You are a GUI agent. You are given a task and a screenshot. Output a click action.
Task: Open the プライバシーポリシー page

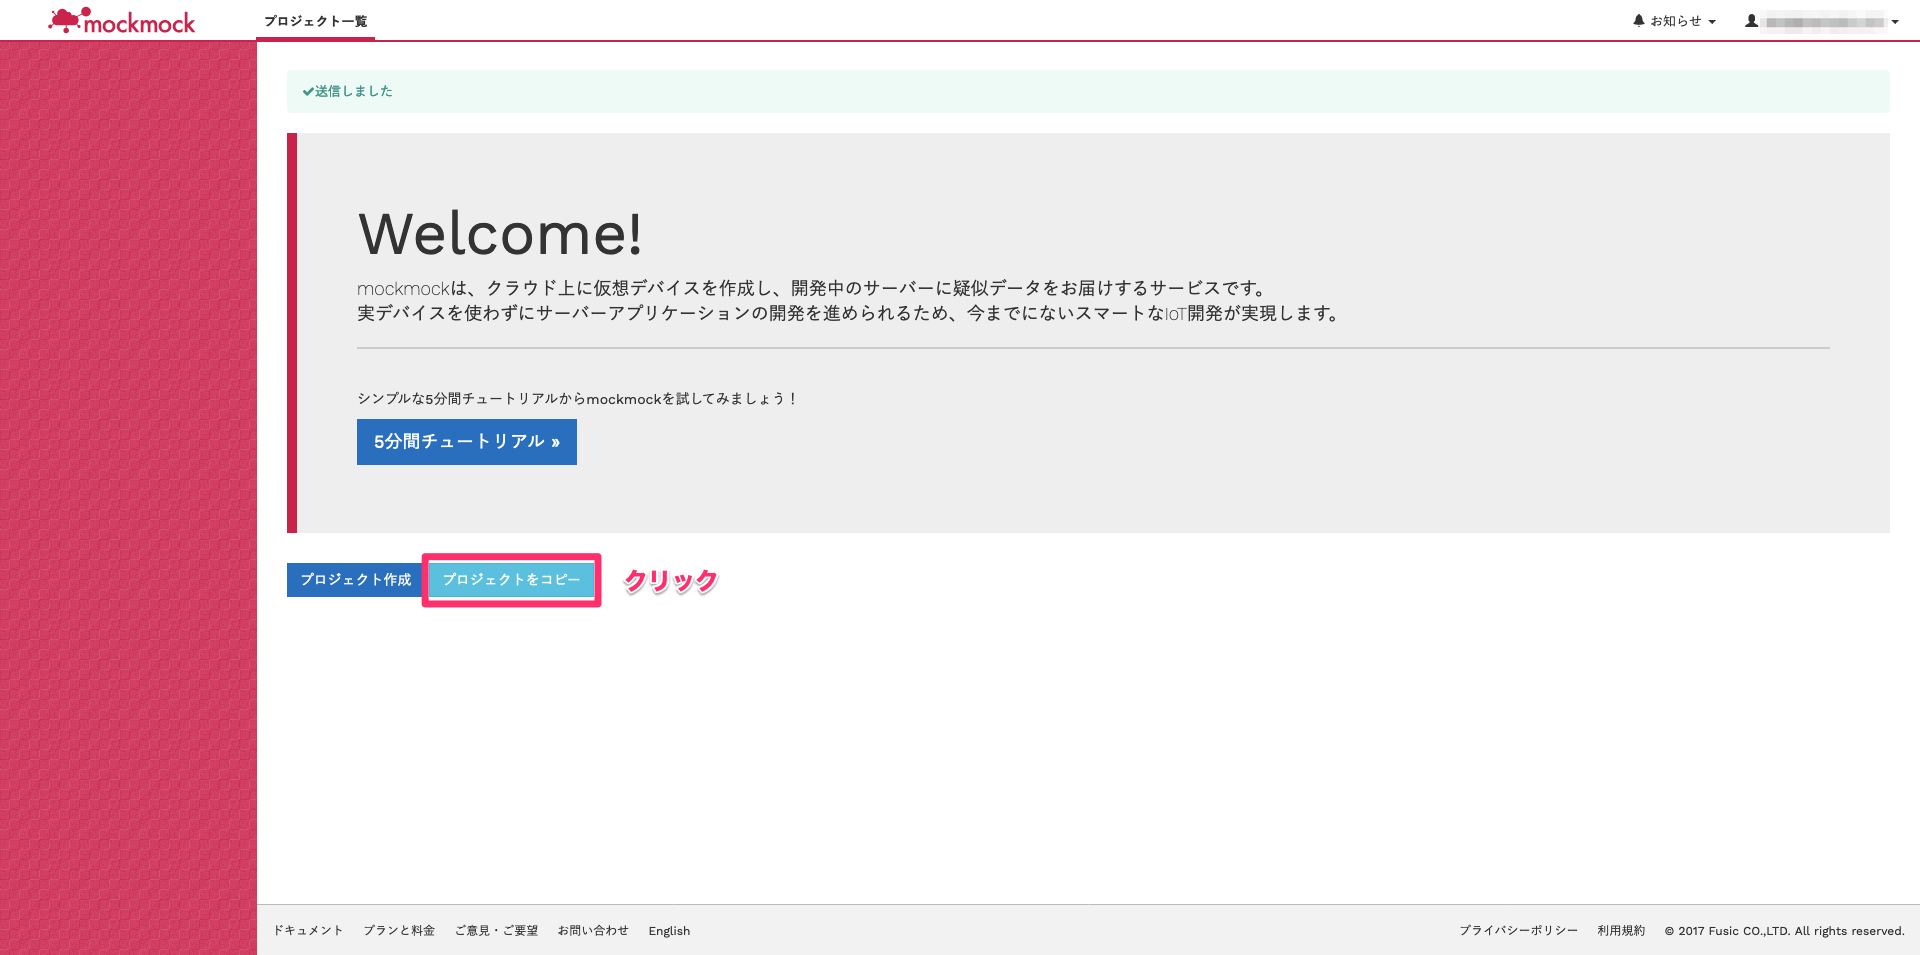tap(1518, 930)
